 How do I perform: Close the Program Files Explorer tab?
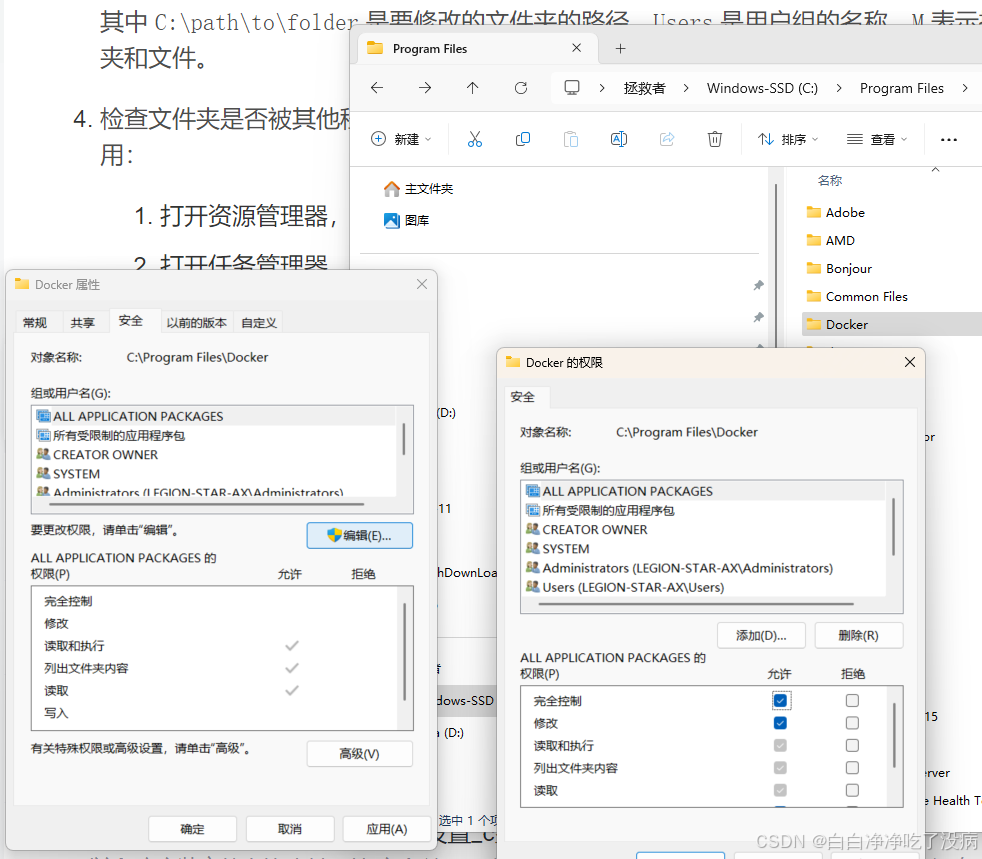click(x=576, y=48)
